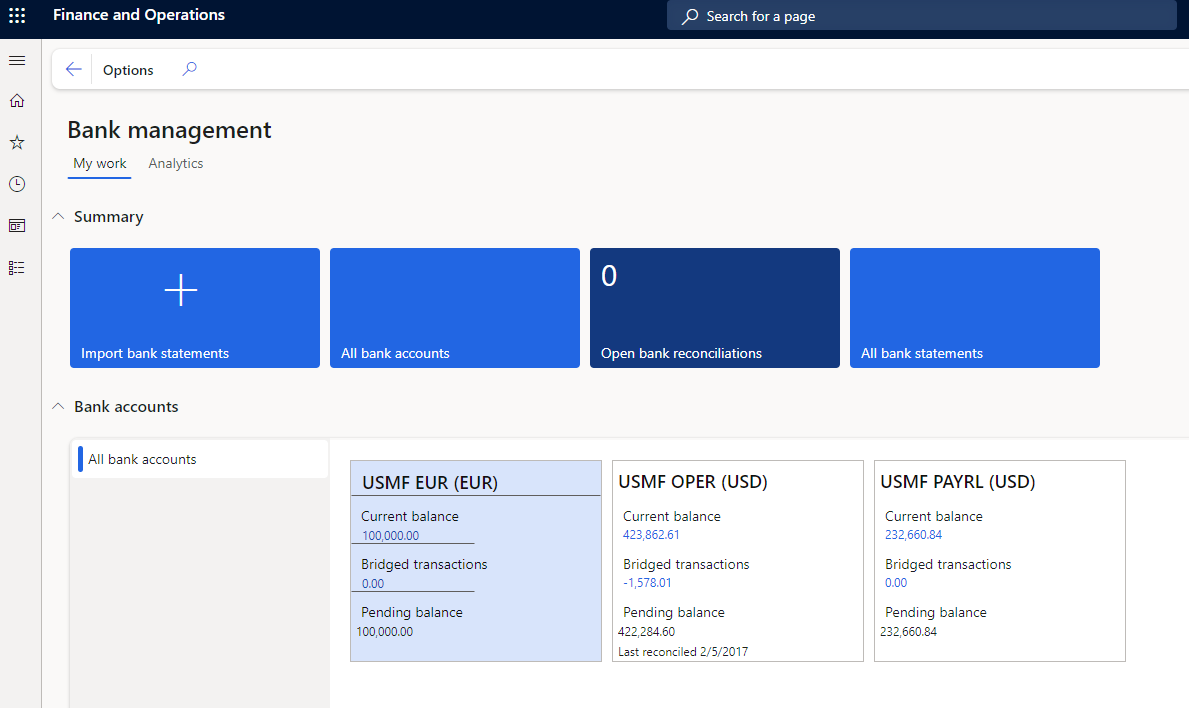
Task: Click the Search for a page field
Action: point(921,15)
